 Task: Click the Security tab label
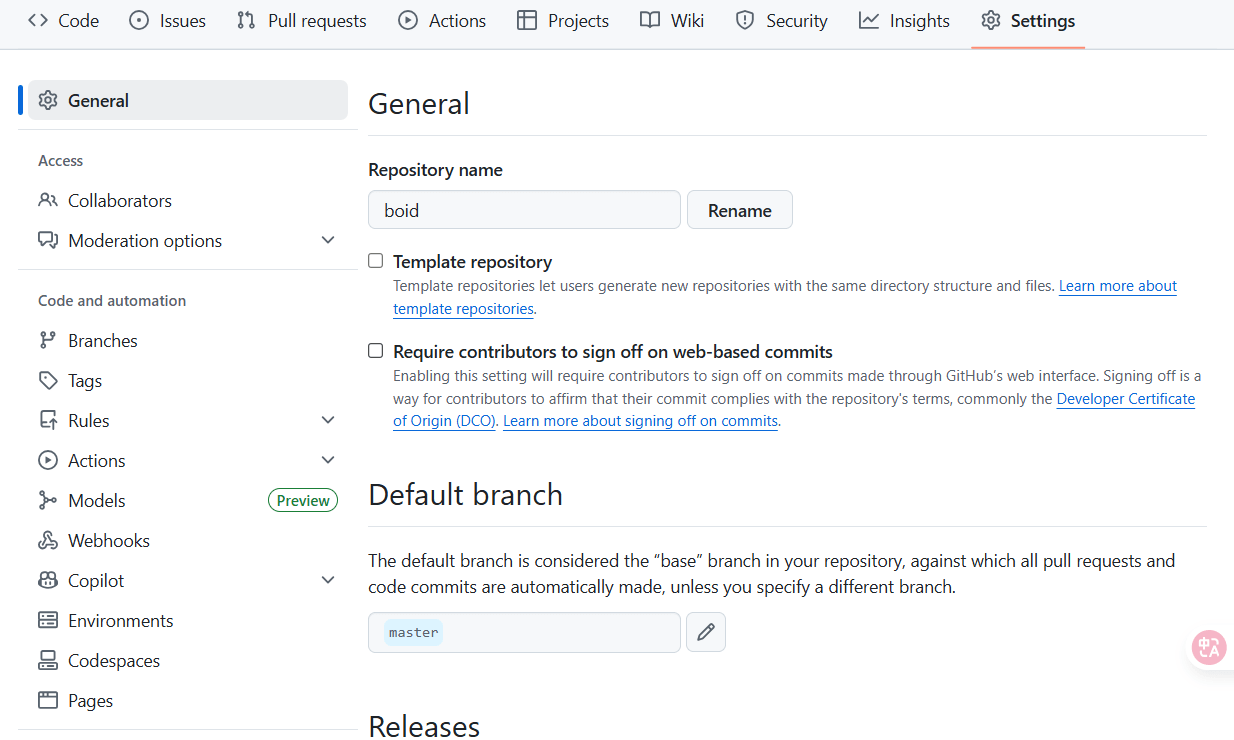coord(797,20)
